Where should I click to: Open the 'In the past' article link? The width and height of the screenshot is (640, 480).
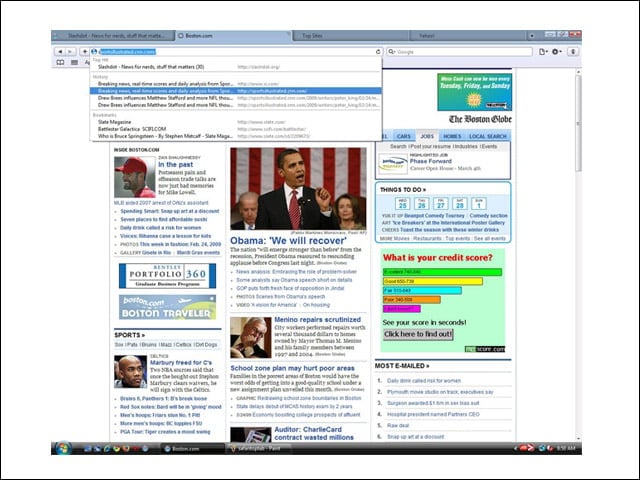[x=176, y=164]
